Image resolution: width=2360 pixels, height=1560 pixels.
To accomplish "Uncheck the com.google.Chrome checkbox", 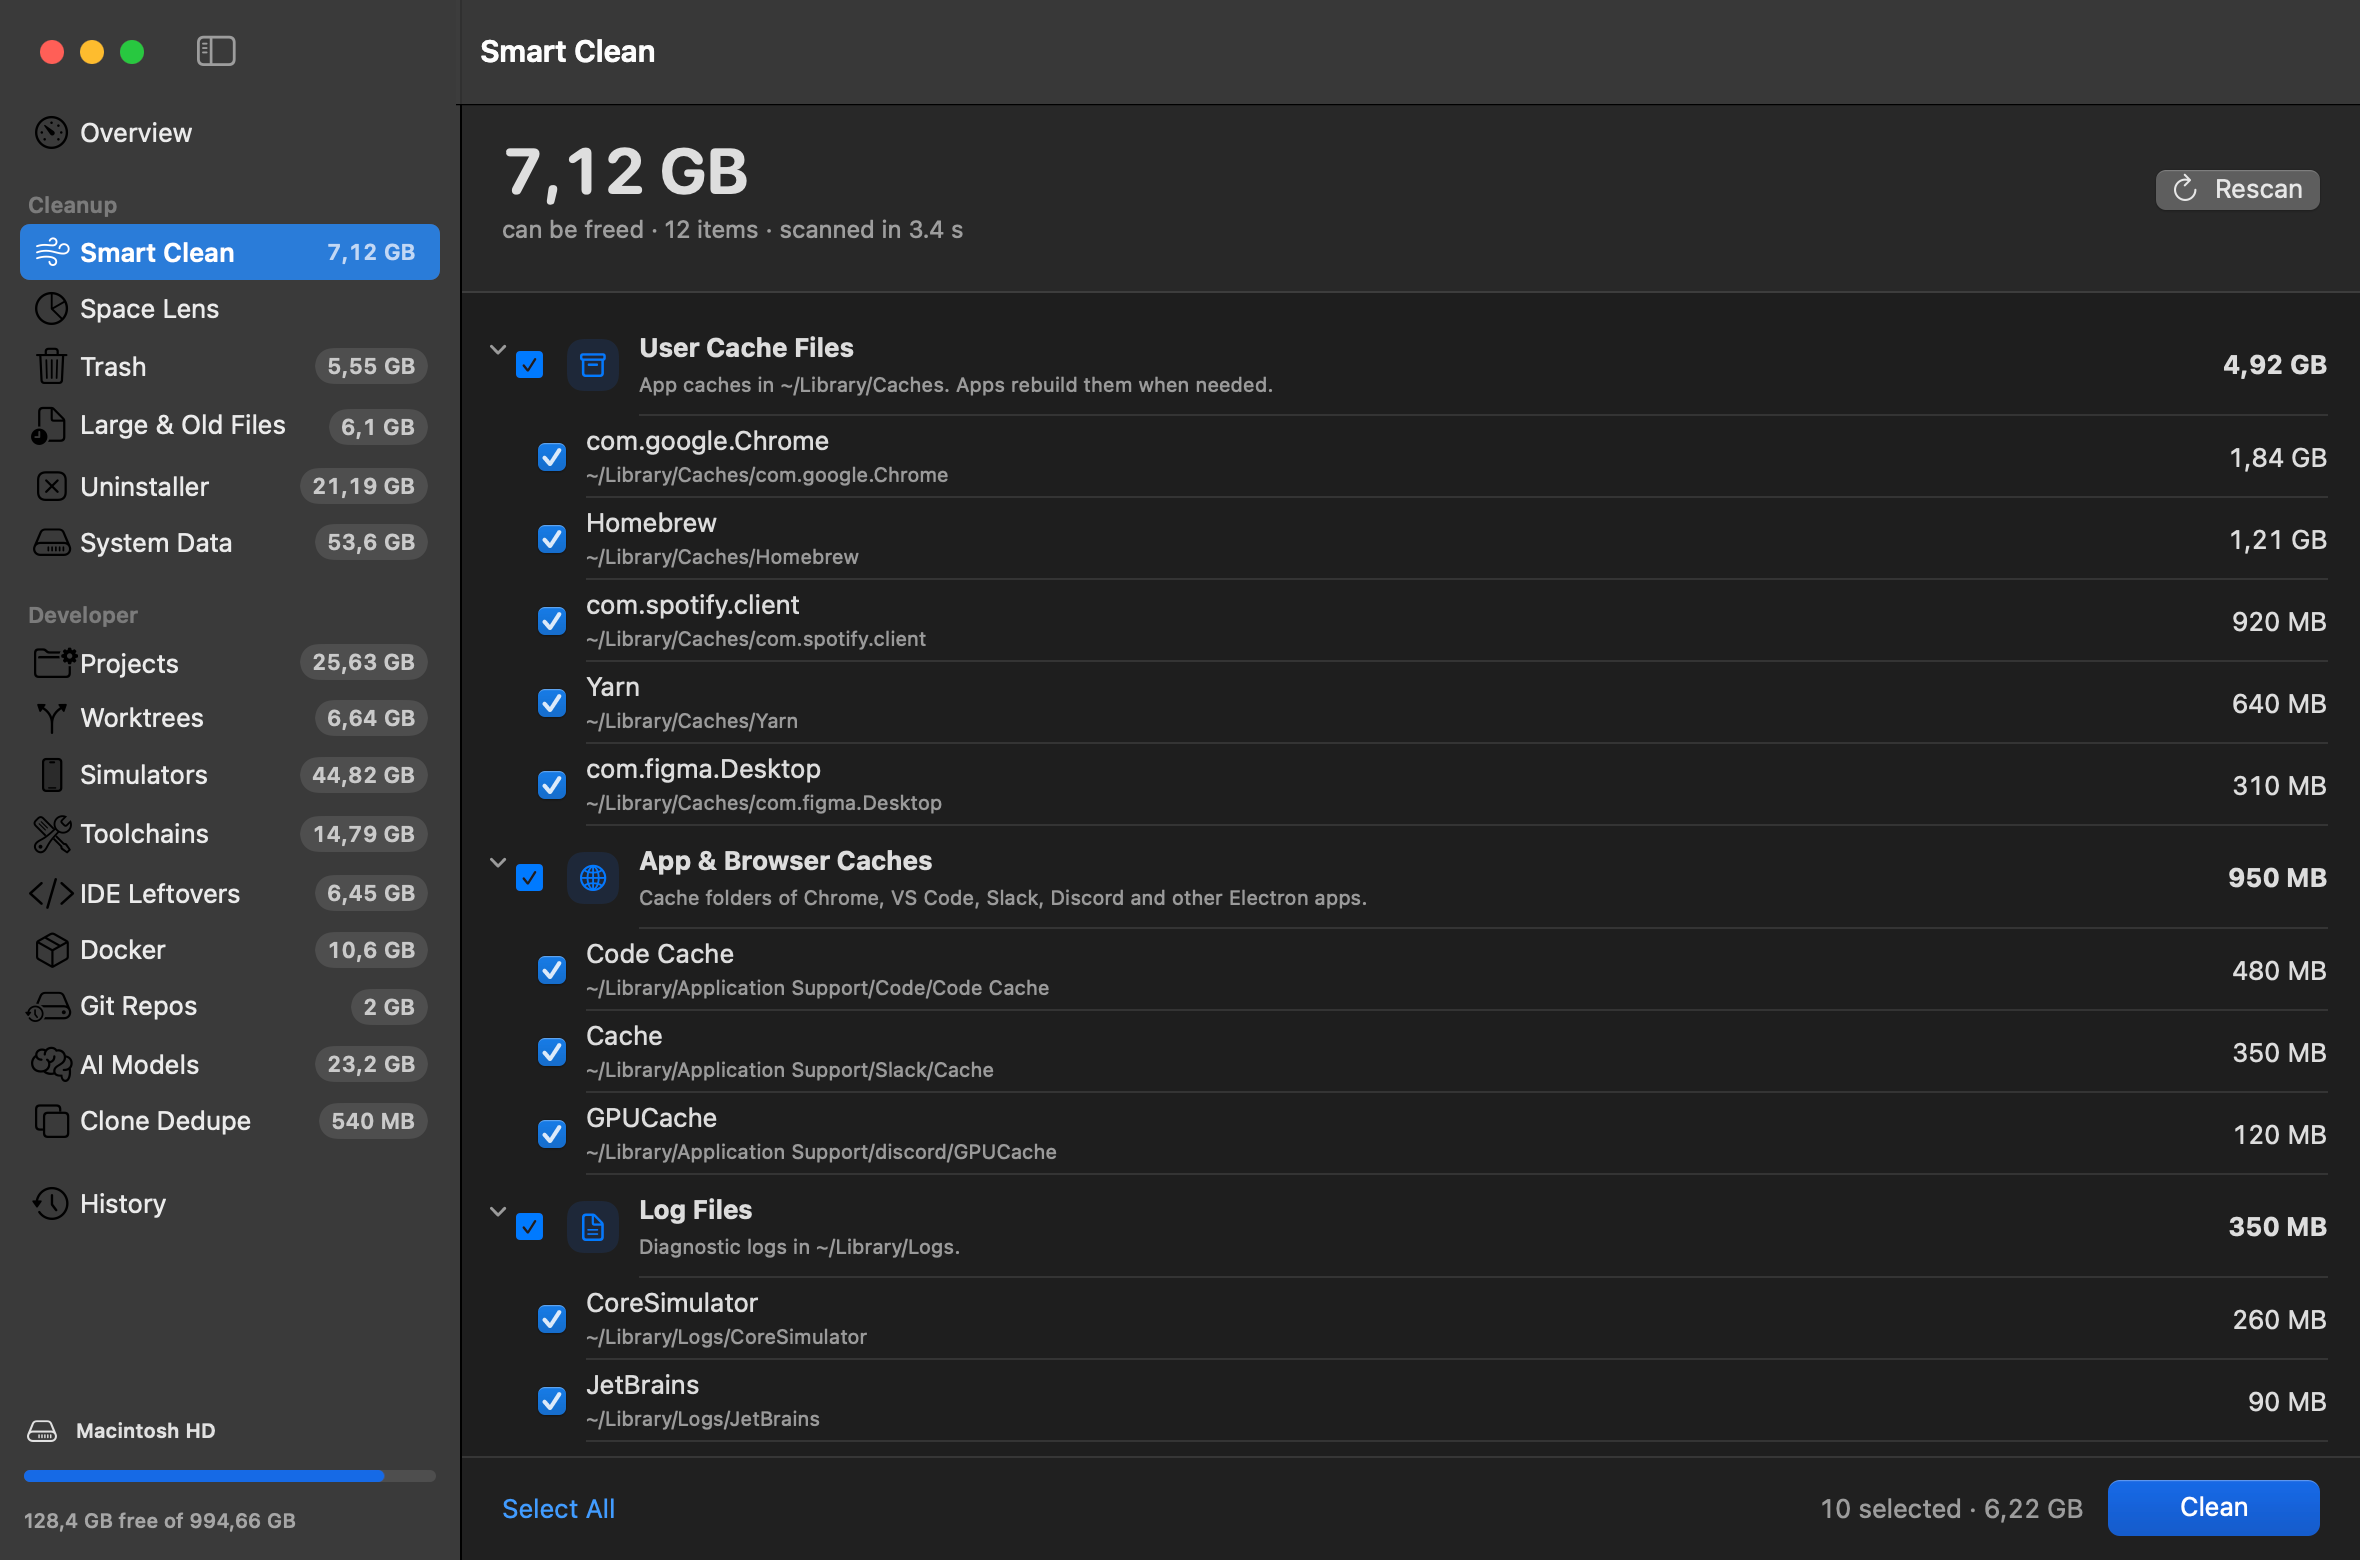I will click(x=551, y=457).
